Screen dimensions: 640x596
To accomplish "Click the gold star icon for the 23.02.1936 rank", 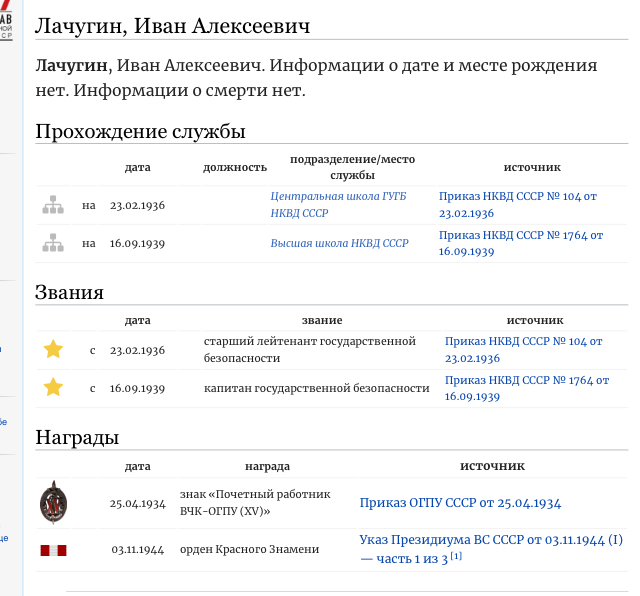I will [x=53, y=349].
